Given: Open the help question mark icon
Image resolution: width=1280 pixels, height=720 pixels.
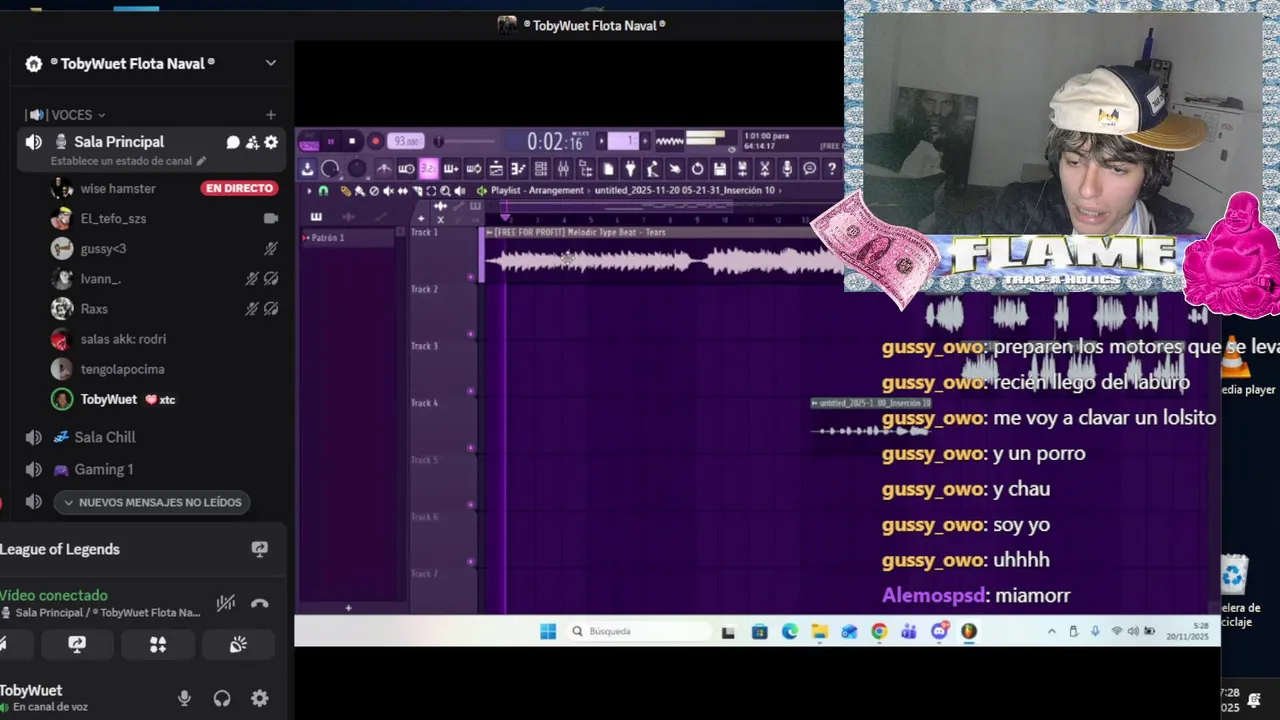Looking at the screenshot, I should [831, 168].
